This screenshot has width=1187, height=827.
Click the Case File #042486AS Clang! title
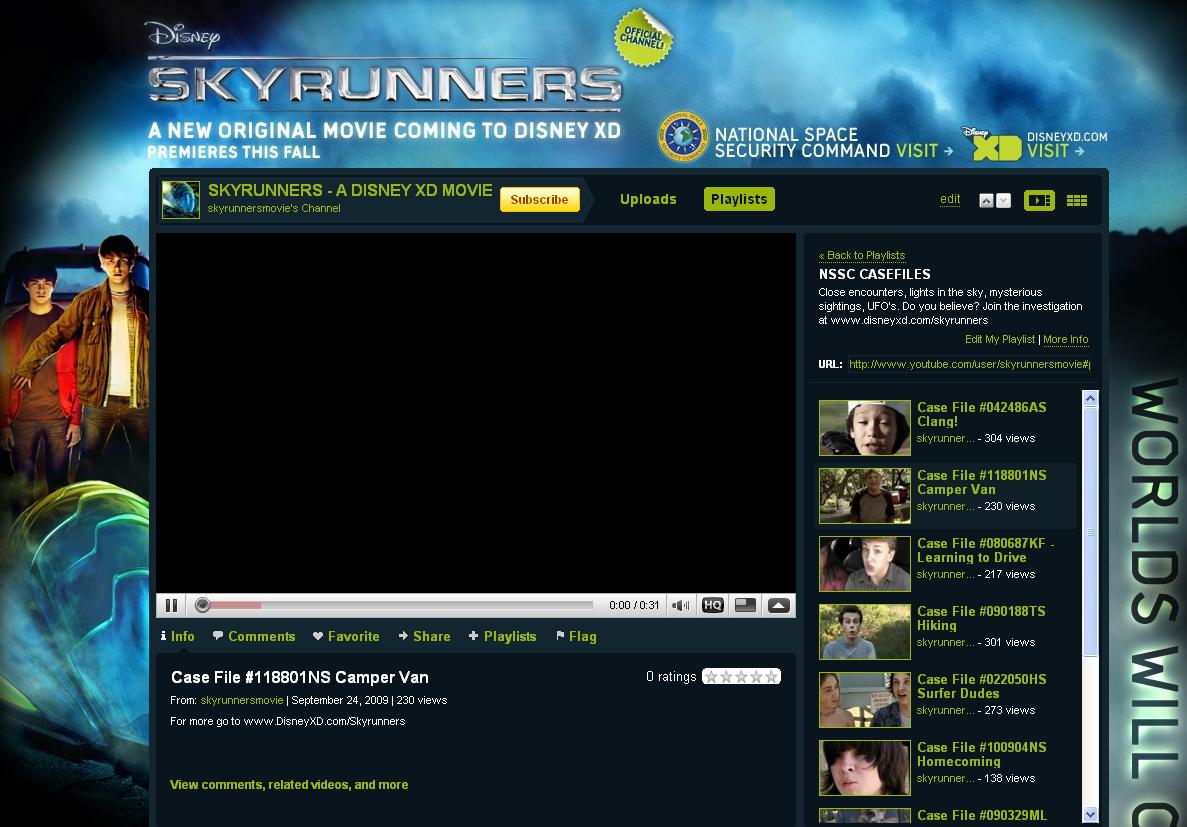click(x=982, y=414)
